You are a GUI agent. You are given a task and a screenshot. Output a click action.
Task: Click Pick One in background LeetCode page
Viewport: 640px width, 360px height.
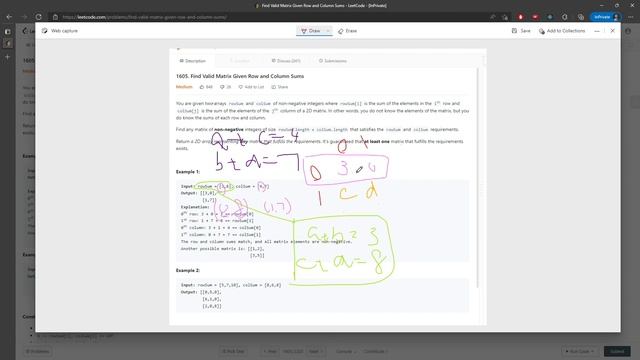pos(233,351)
